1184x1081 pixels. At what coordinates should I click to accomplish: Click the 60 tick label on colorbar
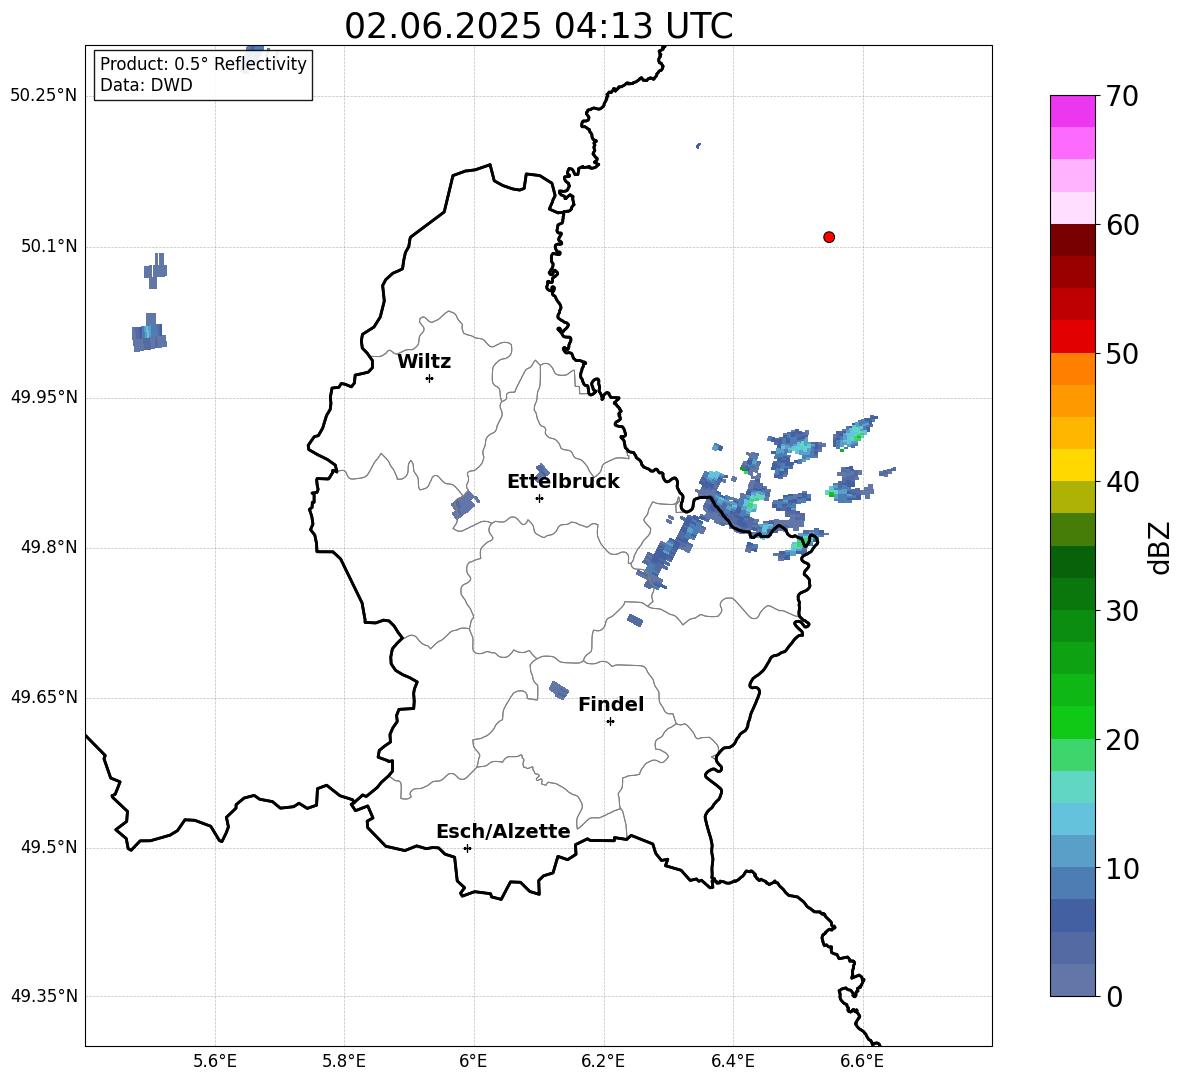(1121, 225)
